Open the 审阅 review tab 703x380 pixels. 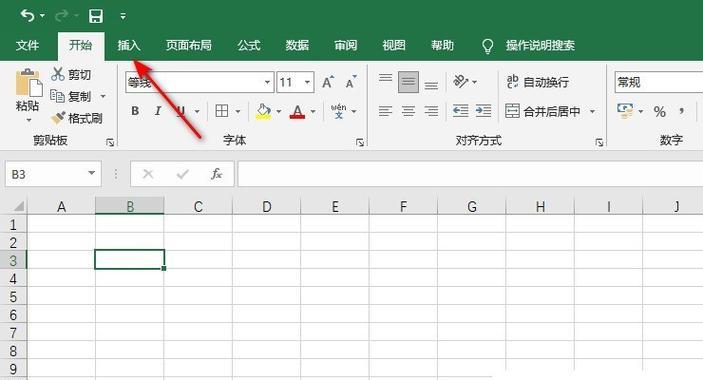click(346, 45)
